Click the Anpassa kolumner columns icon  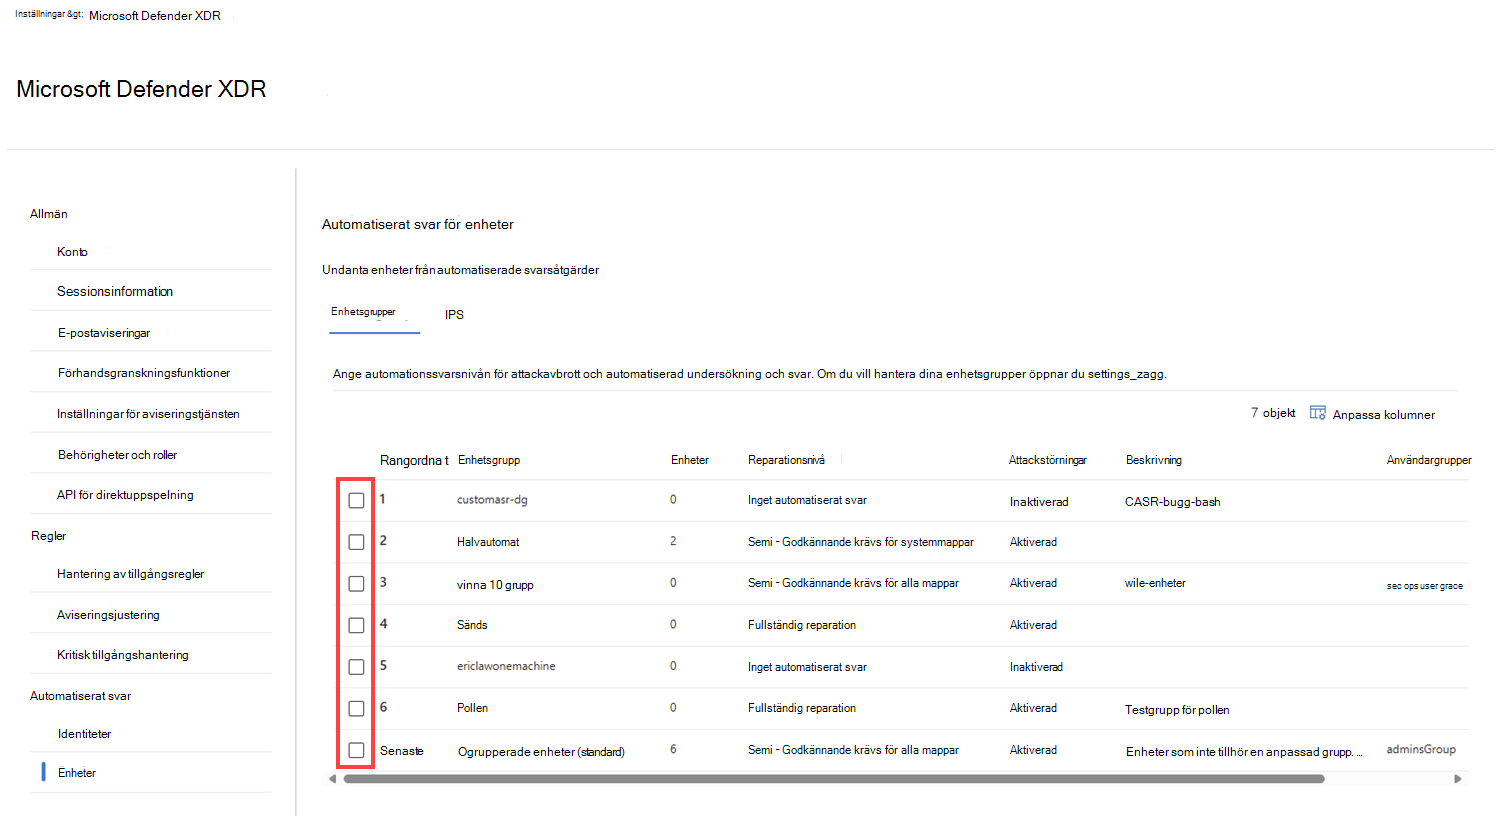(x=1318, y=413)
